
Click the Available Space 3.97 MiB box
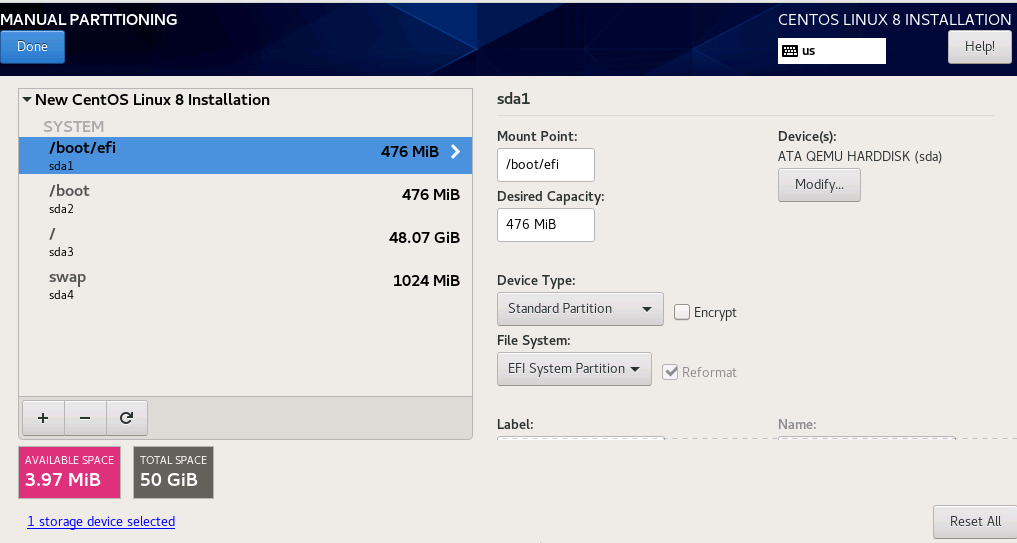click(x=69, y=472)
